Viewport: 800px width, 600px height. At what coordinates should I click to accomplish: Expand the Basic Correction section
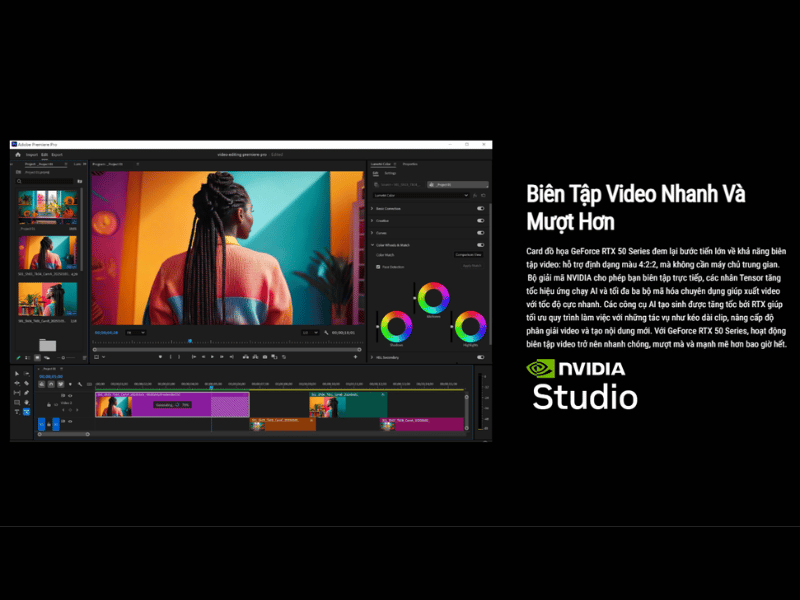372,208
